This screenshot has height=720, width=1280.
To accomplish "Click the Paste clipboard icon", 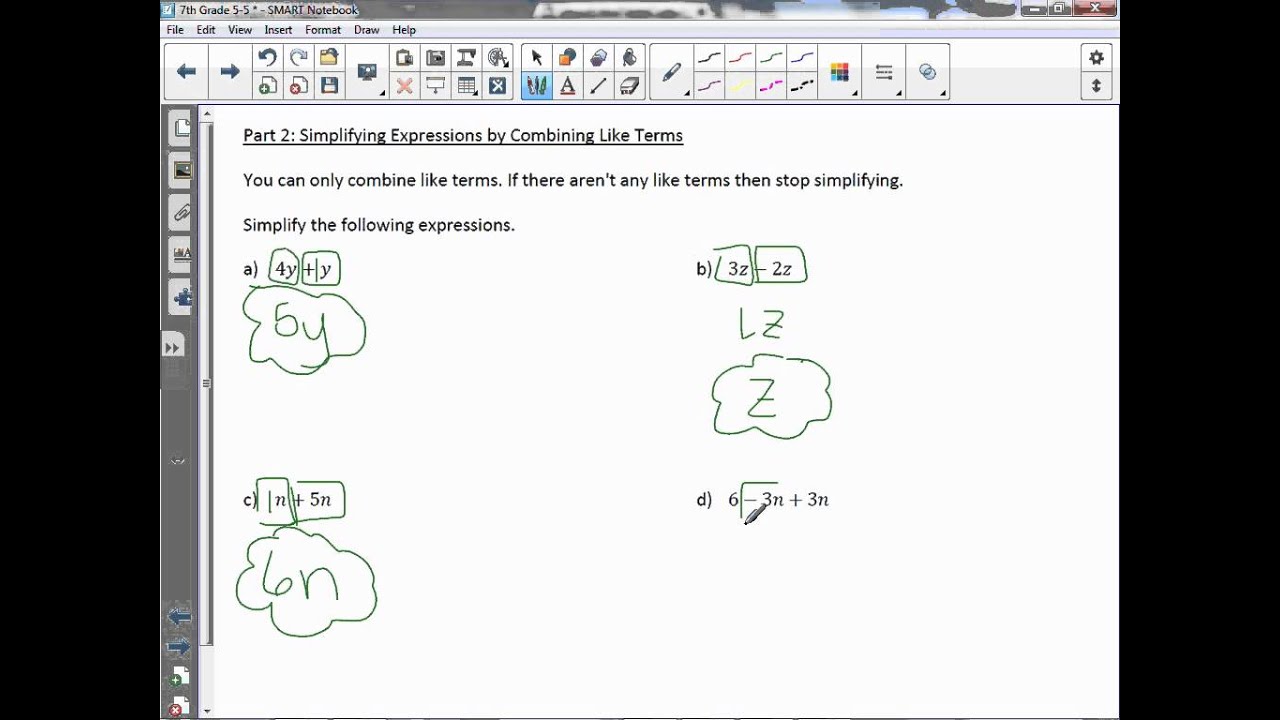I will (404, 57).
